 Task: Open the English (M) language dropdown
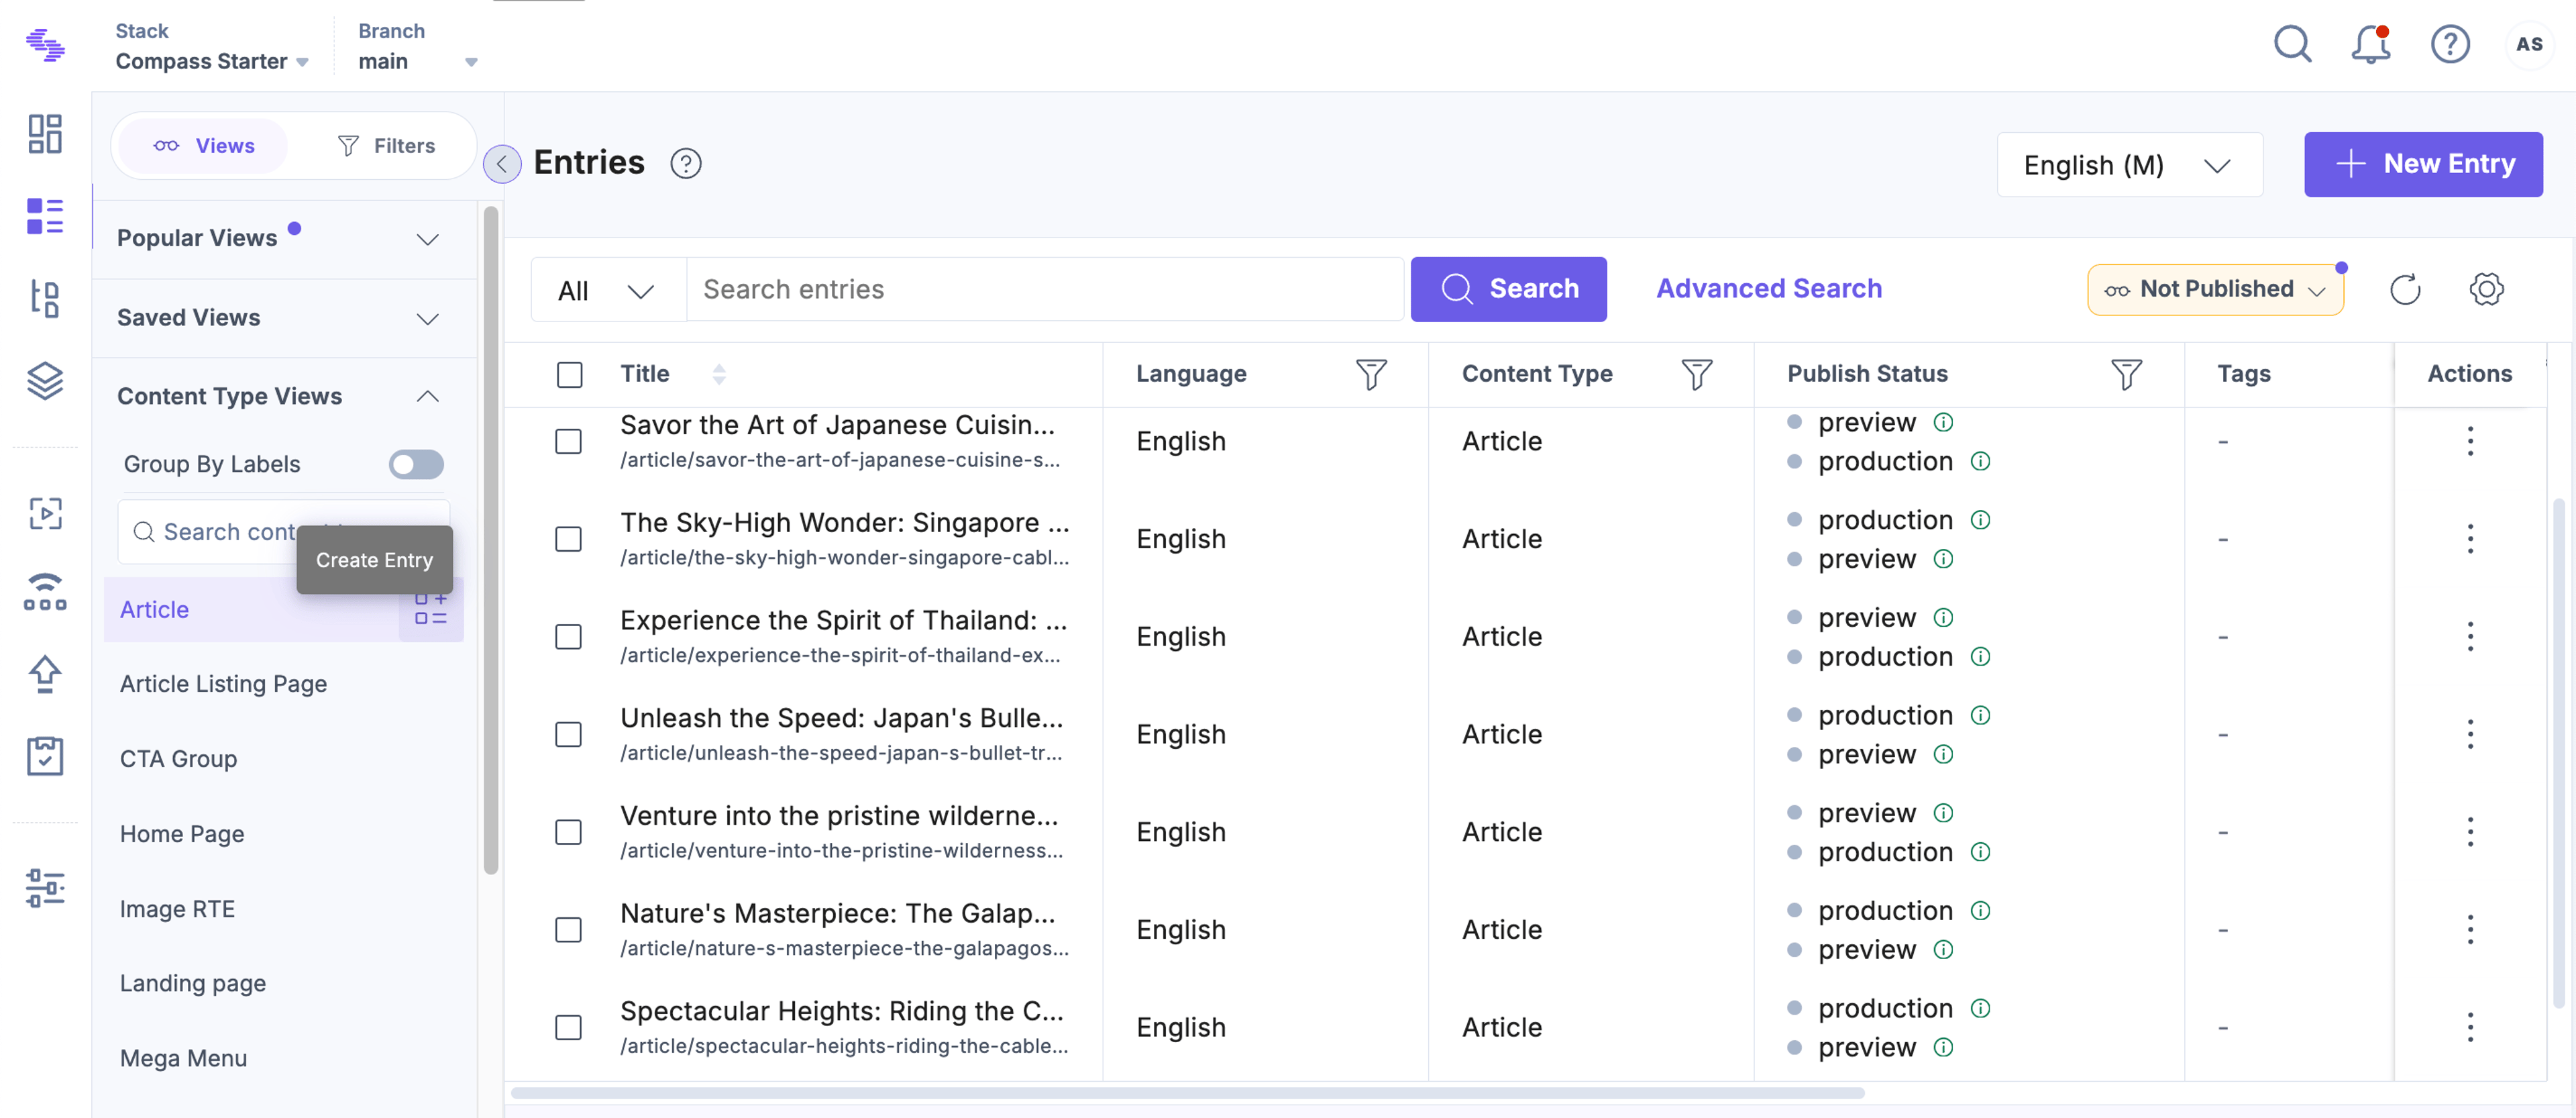pyautogui.click(x=2129, y=165)
